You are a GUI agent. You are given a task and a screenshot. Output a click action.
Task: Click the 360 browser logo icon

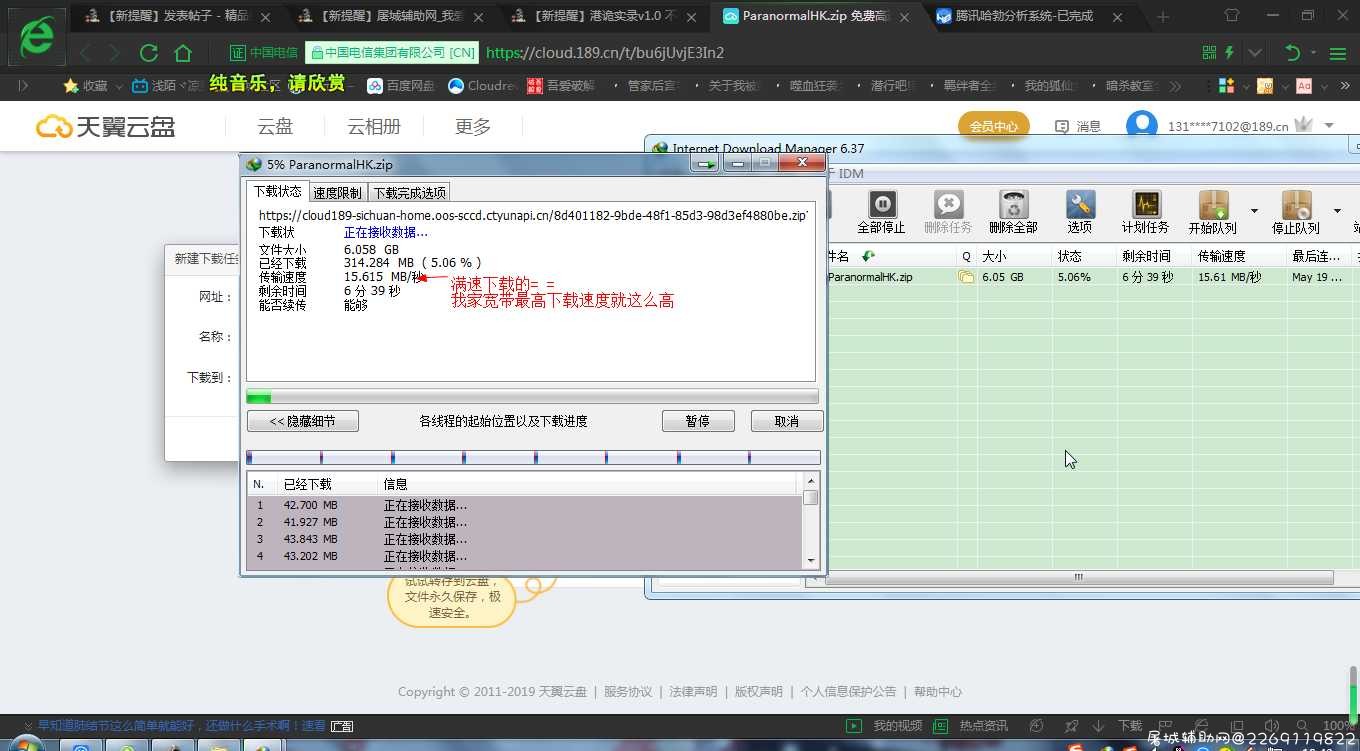36,36
